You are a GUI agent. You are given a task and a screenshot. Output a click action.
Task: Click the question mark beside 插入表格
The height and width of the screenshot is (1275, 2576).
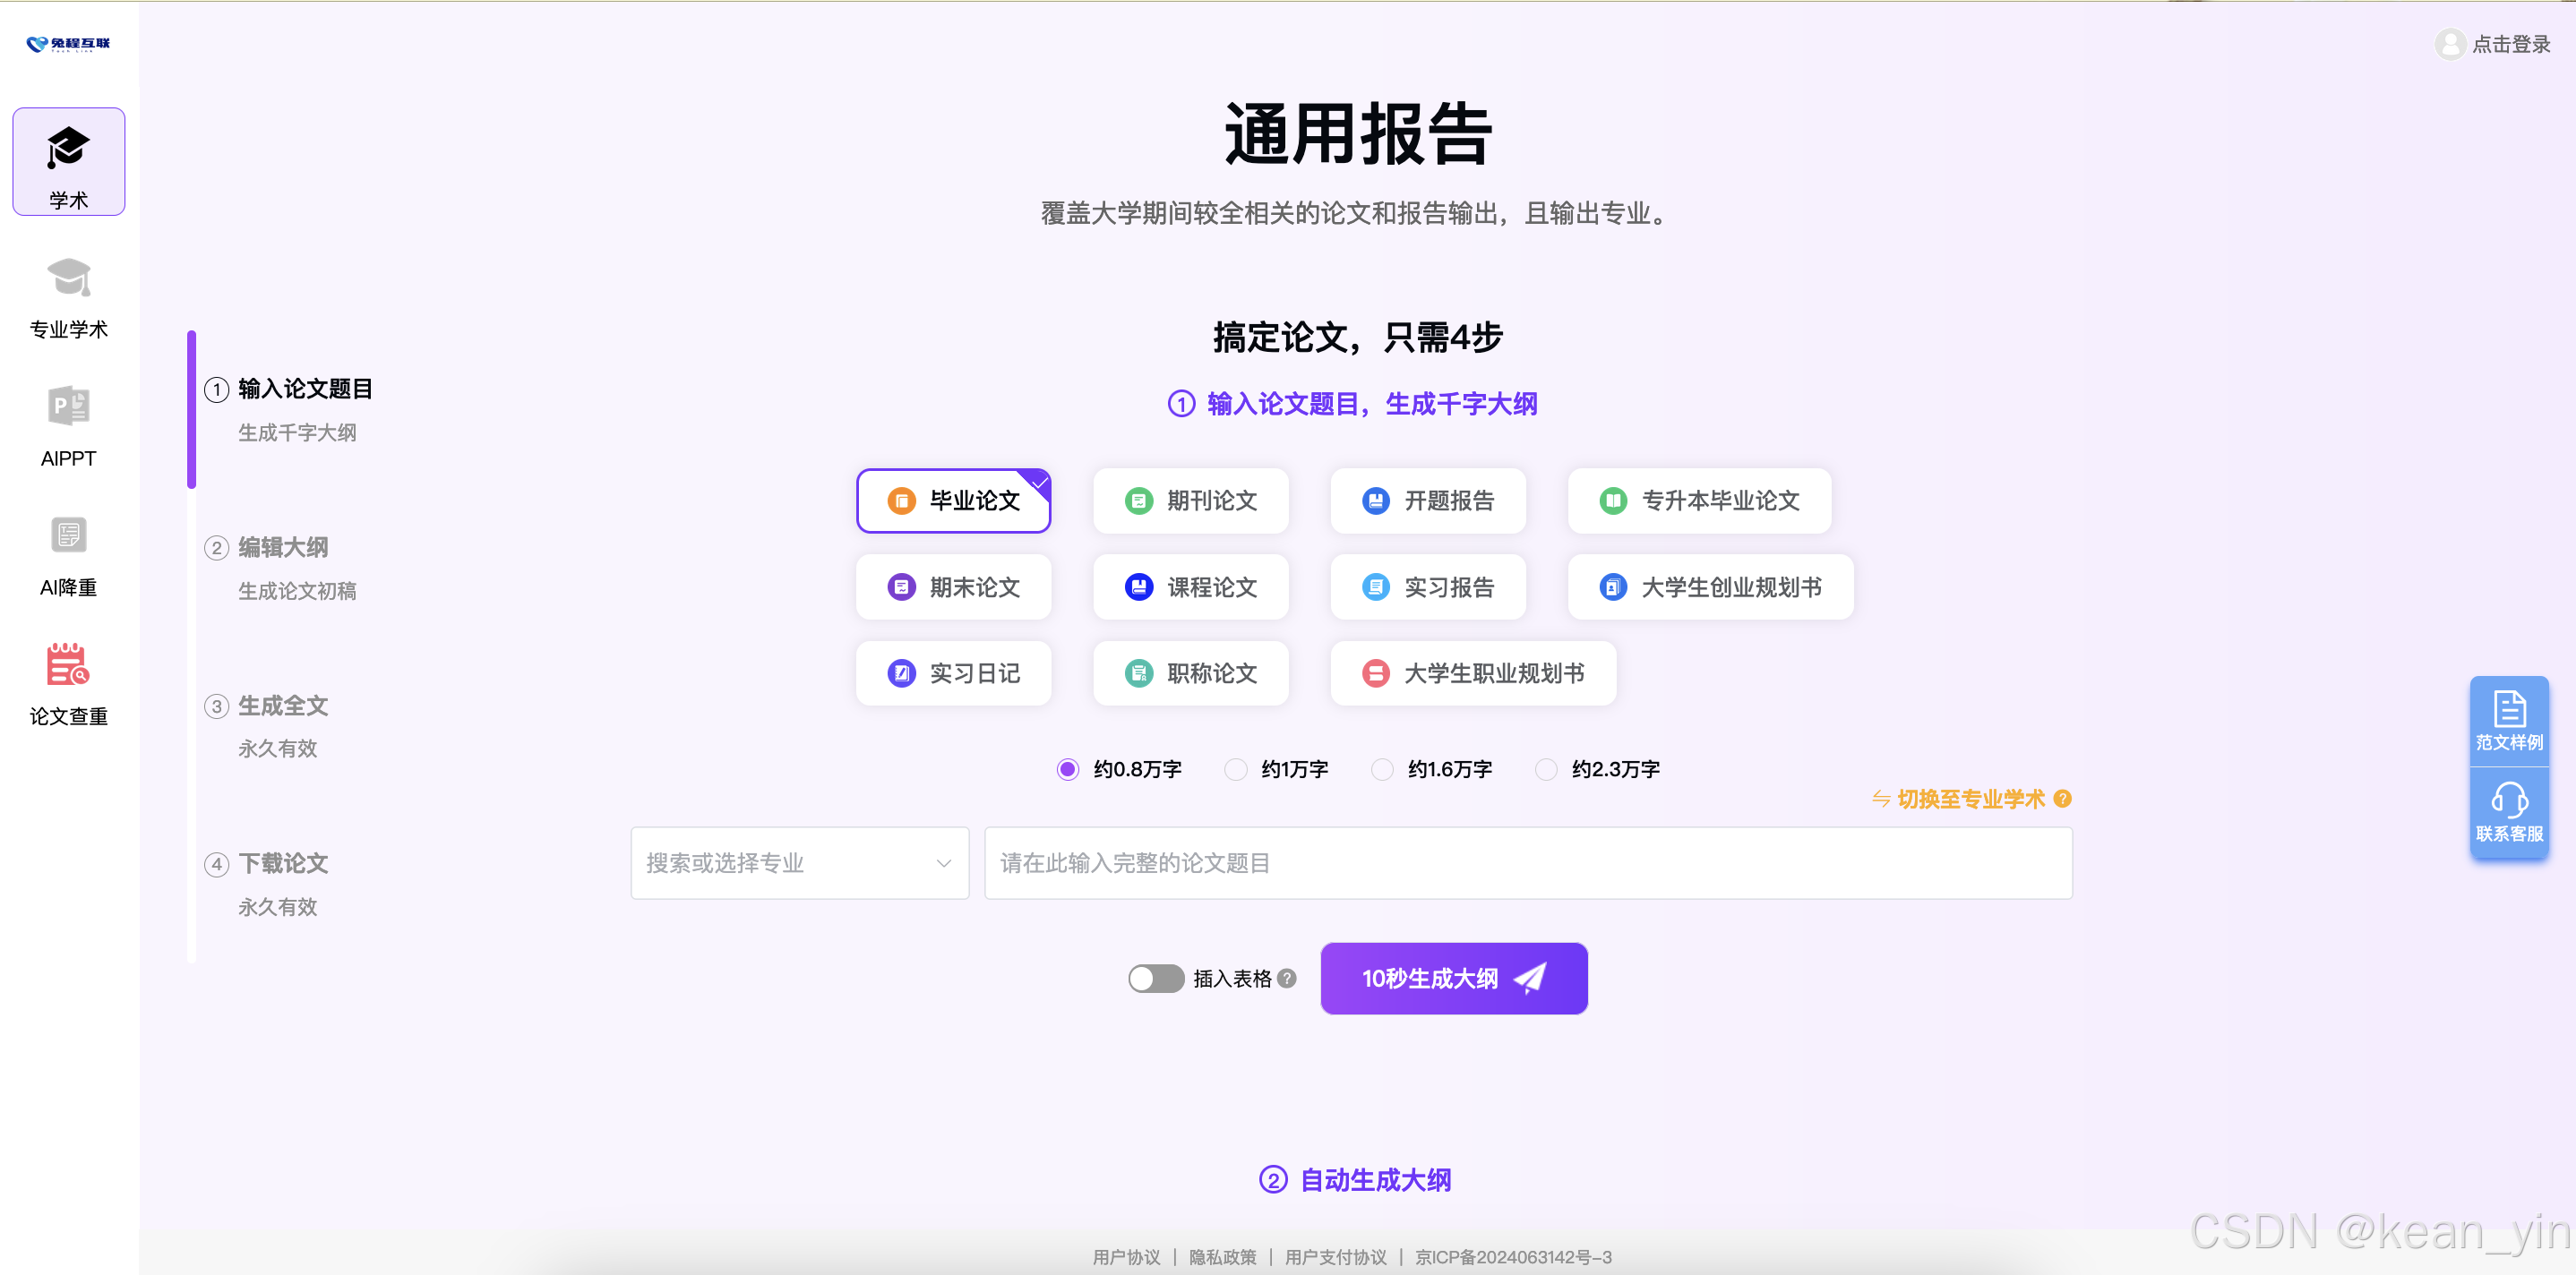pos(1287,979)
